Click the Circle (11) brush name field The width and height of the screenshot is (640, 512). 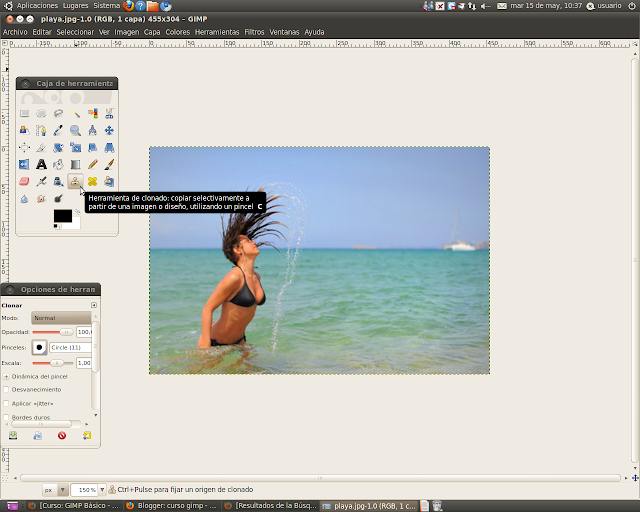click(70, 347)
